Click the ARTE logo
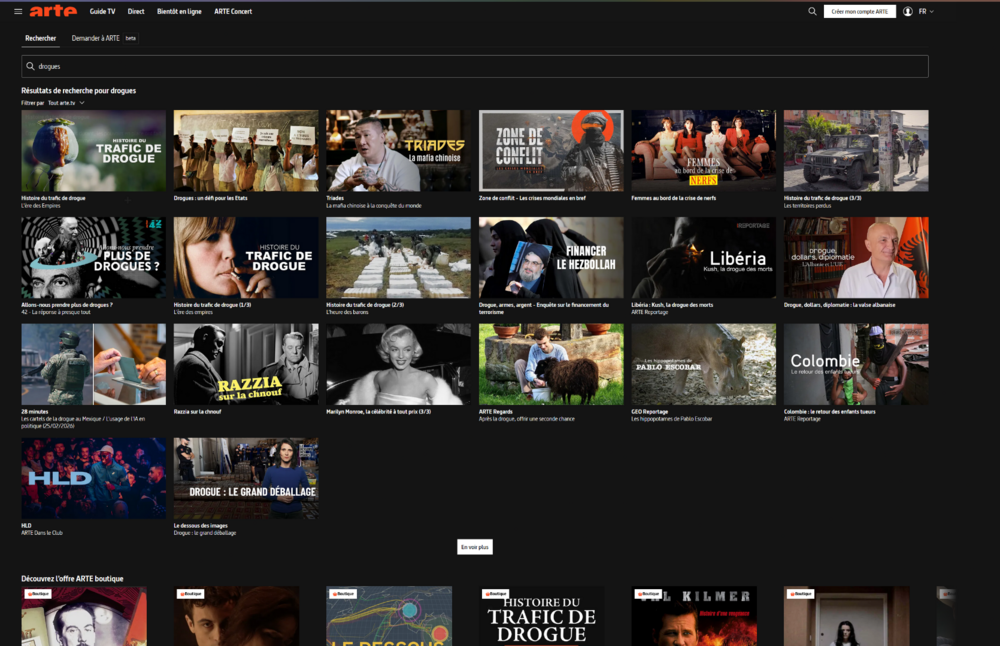 tap(53, 11)
